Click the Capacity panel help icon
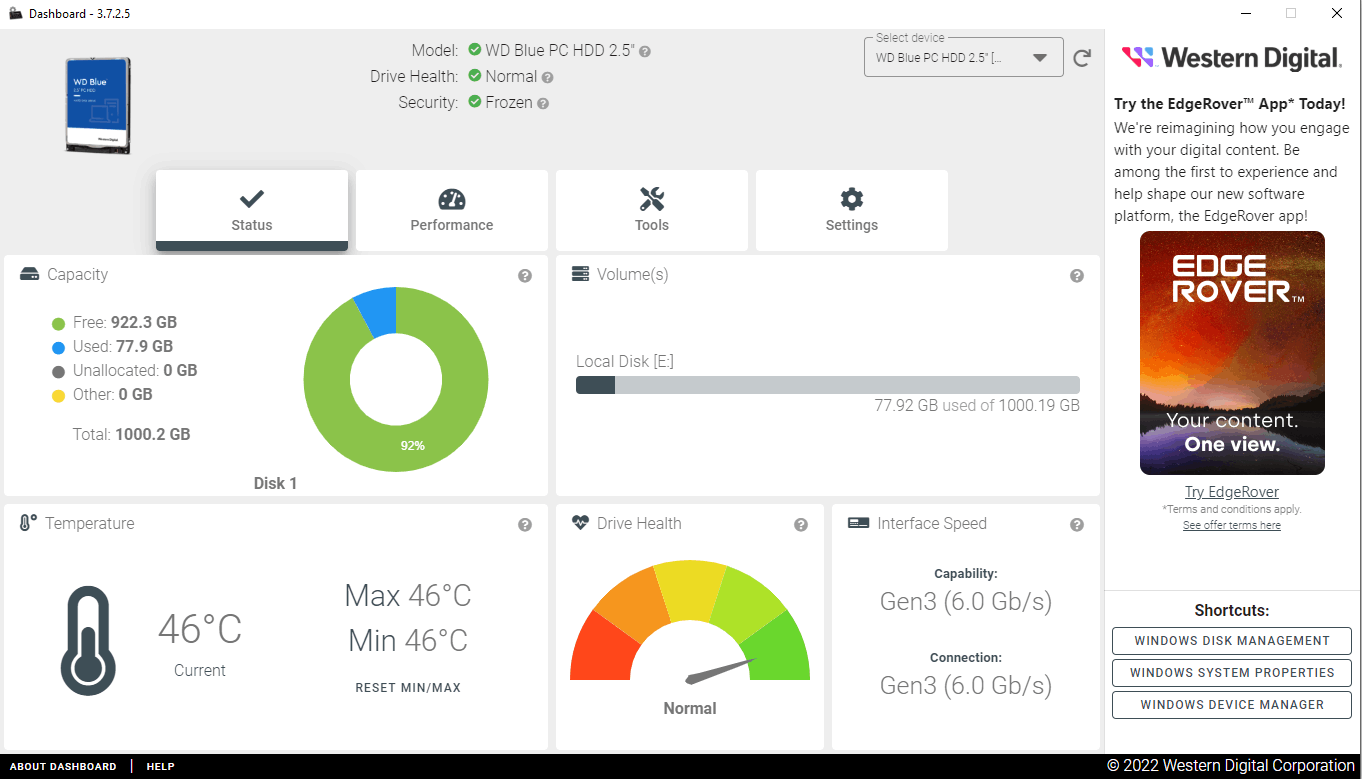 coord(525,276)
